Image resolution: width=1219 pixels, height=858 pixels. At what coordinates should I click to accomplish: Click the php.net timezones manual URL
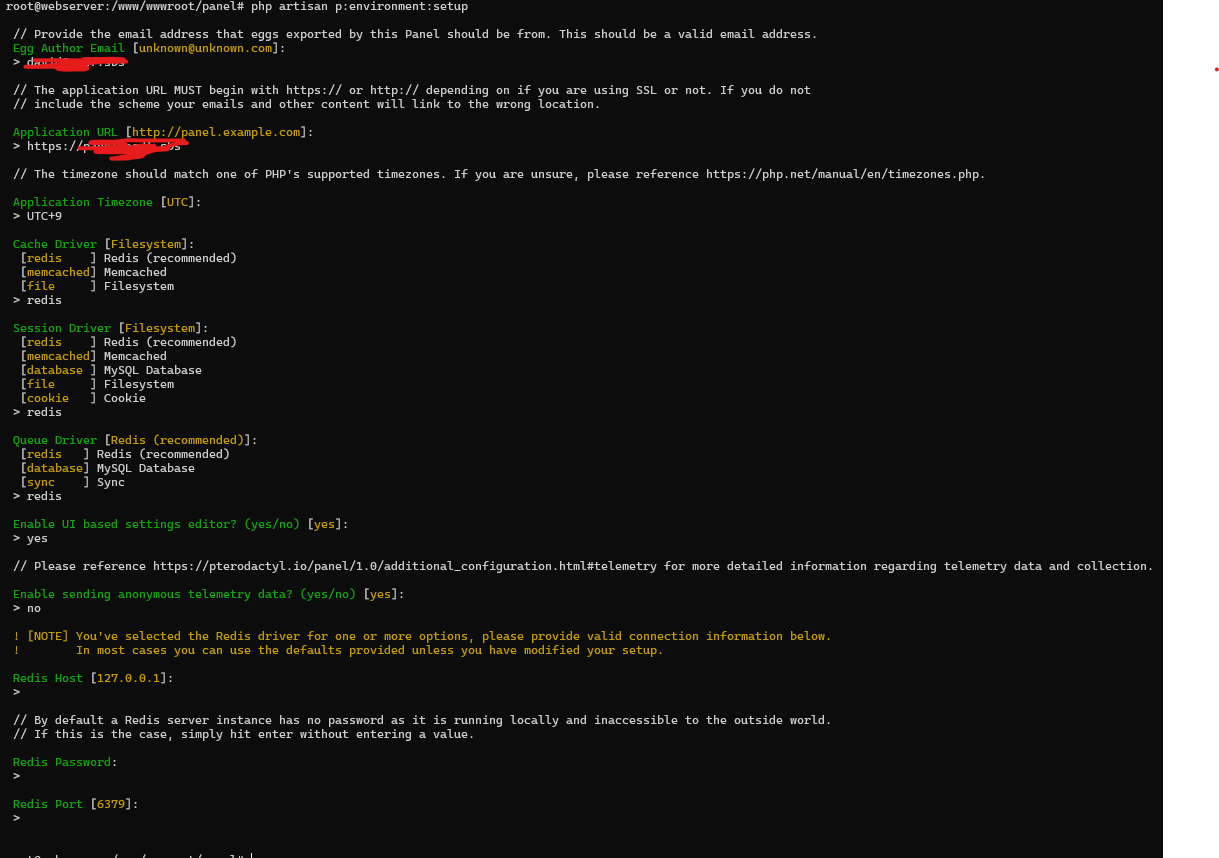[x=845, y=174]
